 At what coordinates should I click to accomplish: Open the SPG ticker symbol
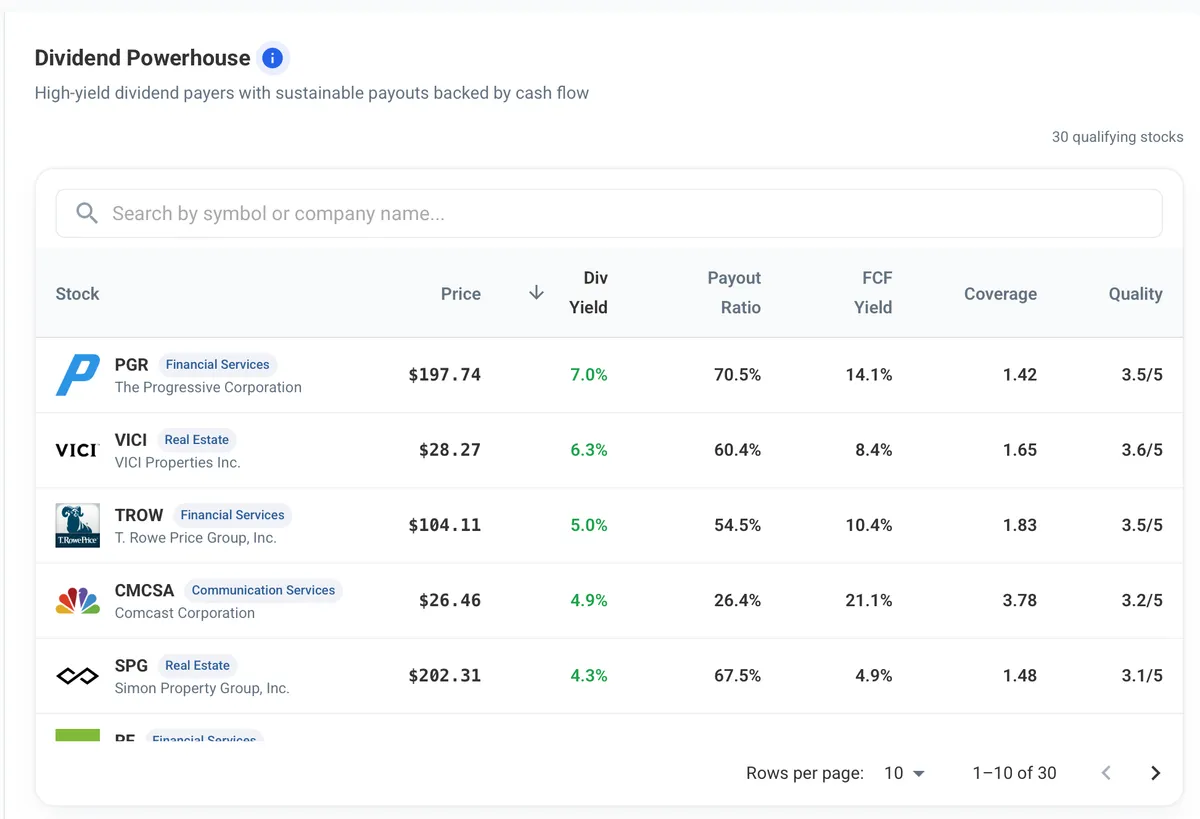pos(131,665)
